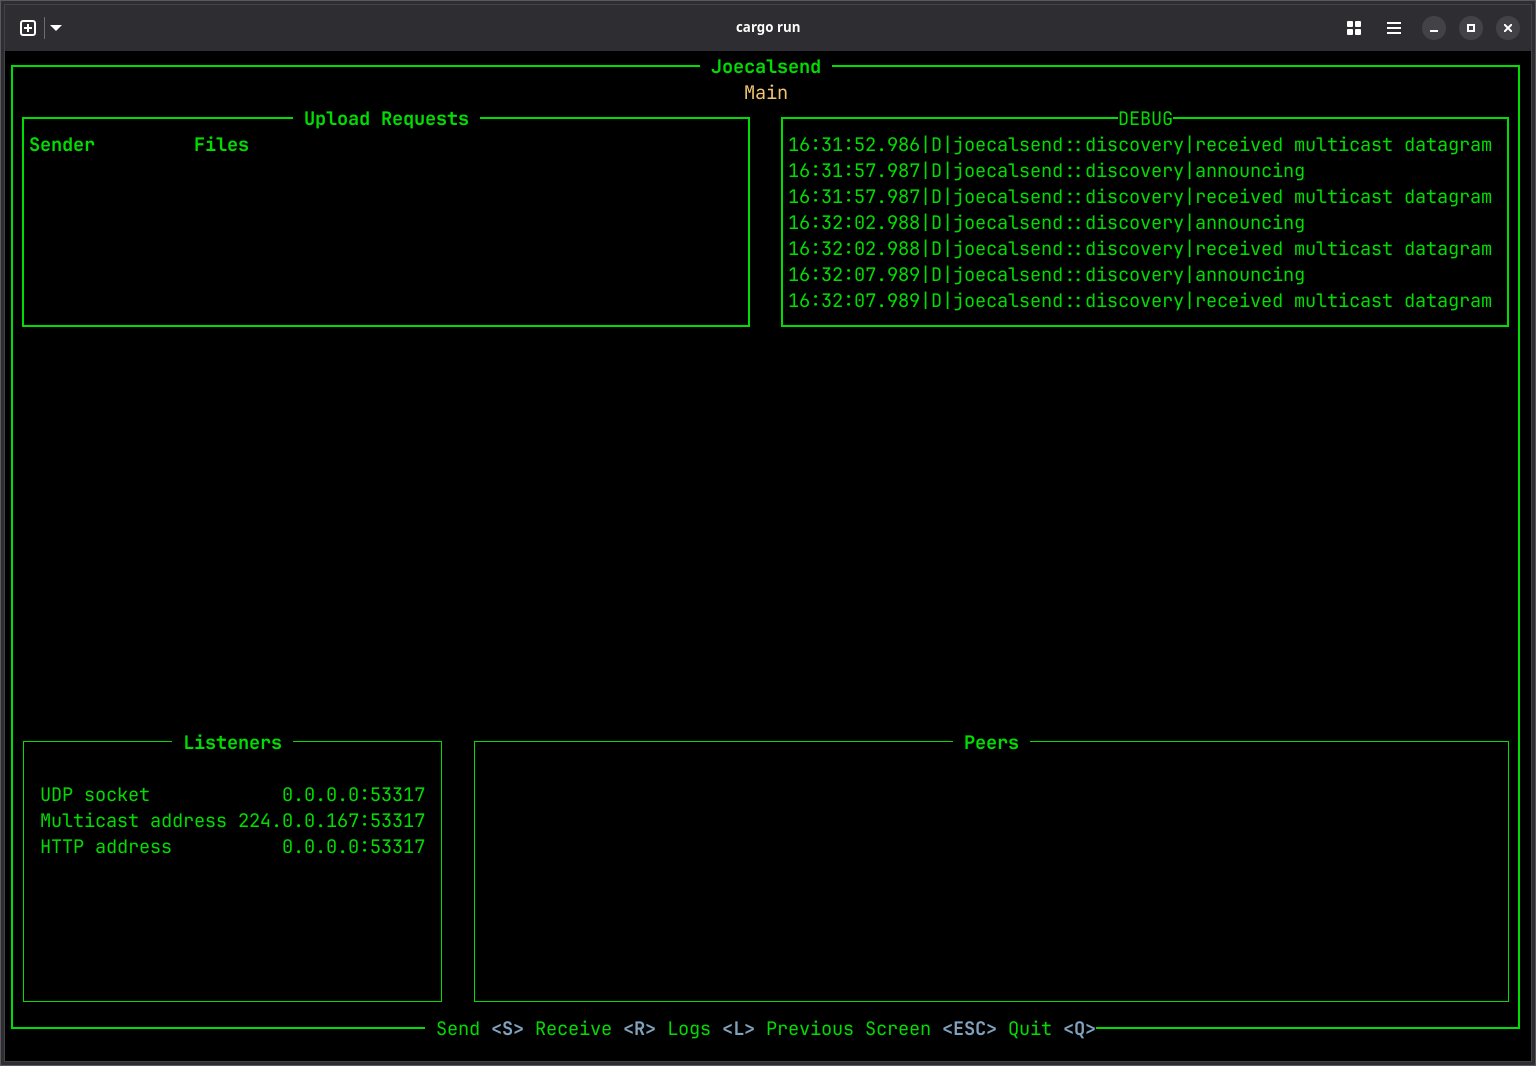
Task: Select the Main screen title
Action: tap(766, 93)
